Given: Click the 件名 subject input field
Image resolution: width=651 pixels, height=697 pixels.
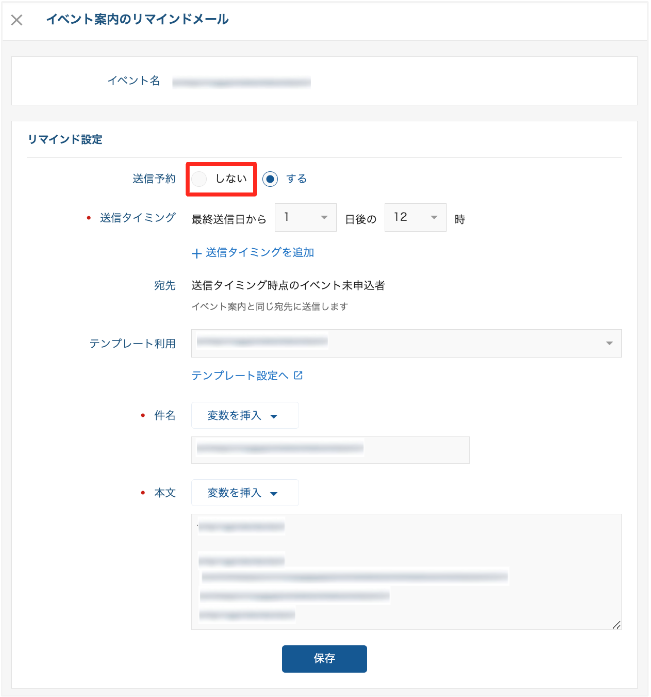Looking at the screenshot, I should coord(330,450).
